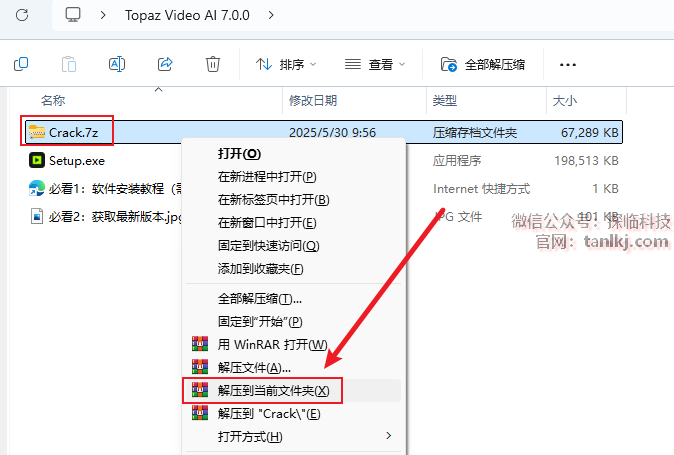Click the JPG image icon of 必看2
This screenshot has width=674, height=455.
point(37,216)
